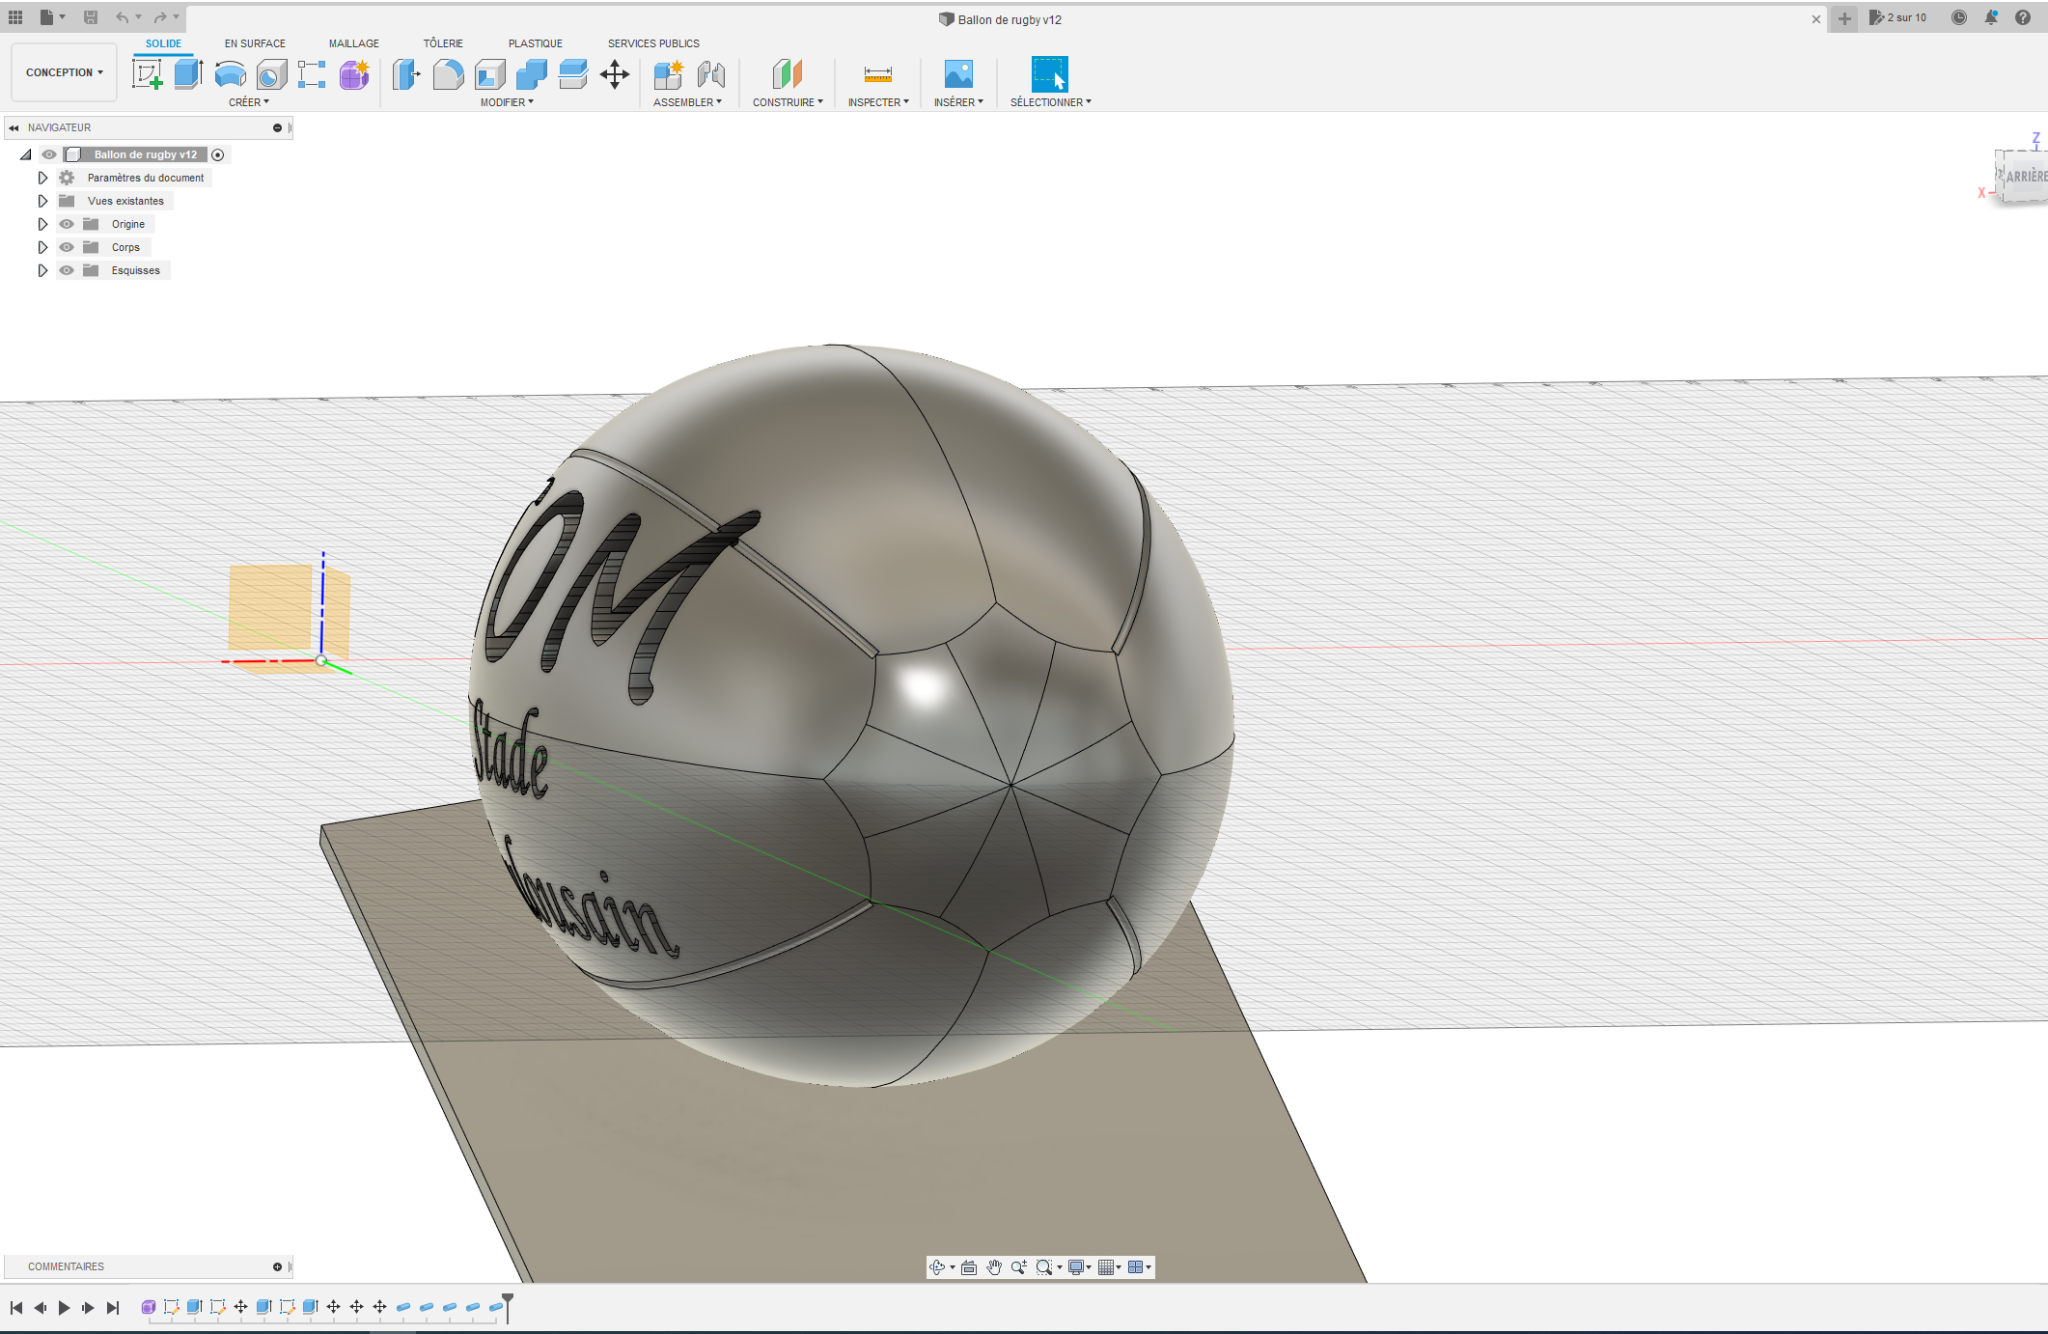
Task: Jump to the timeline beginning
Action: click(16, 1307)
